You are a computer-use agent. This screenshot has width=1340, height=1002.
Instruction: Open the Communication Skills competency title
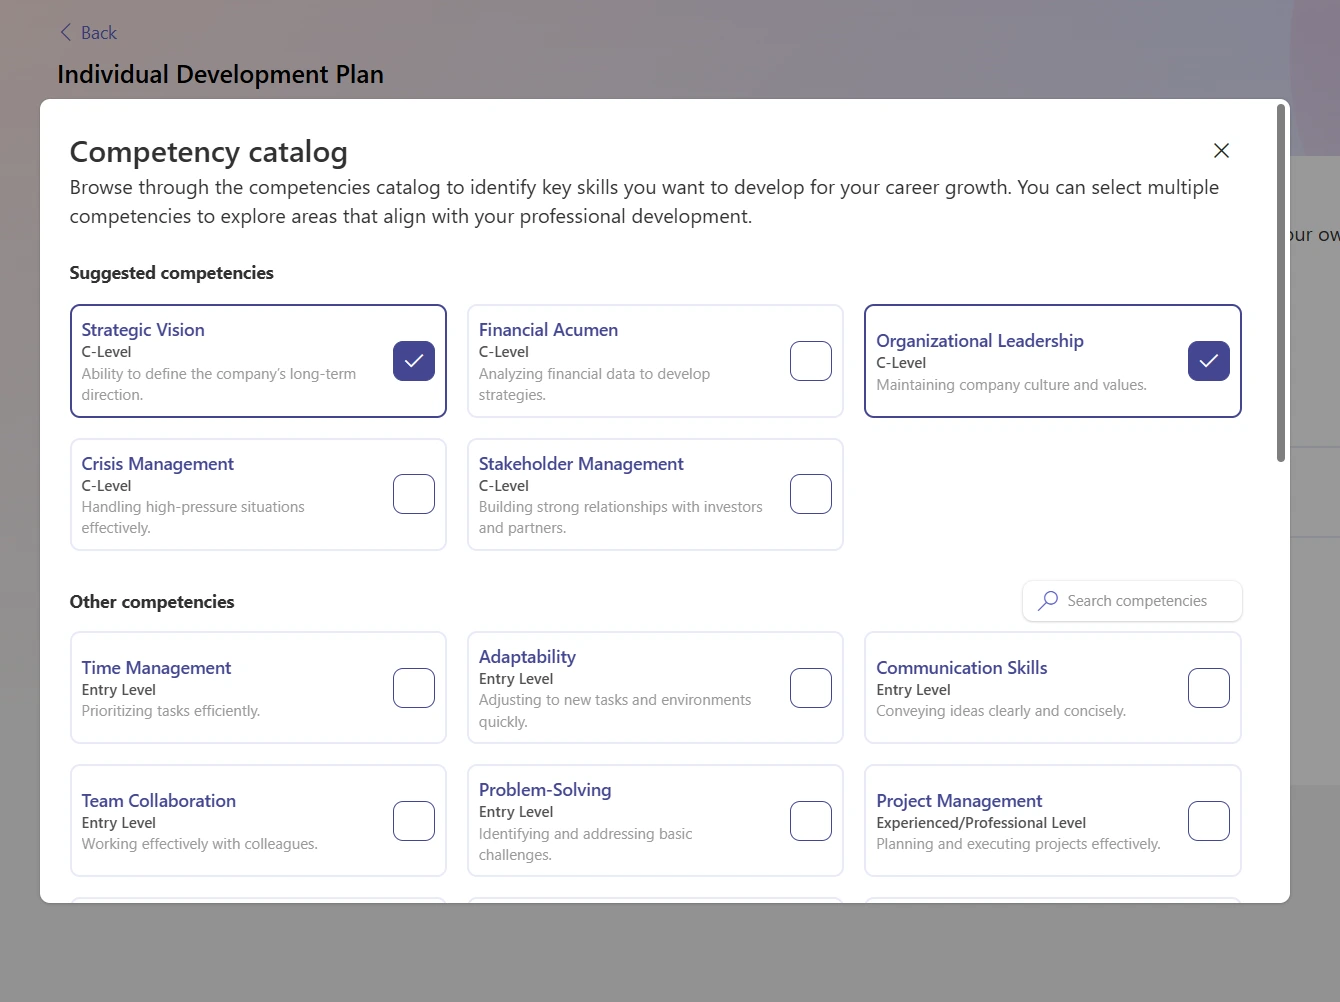[x=962, y=668]
